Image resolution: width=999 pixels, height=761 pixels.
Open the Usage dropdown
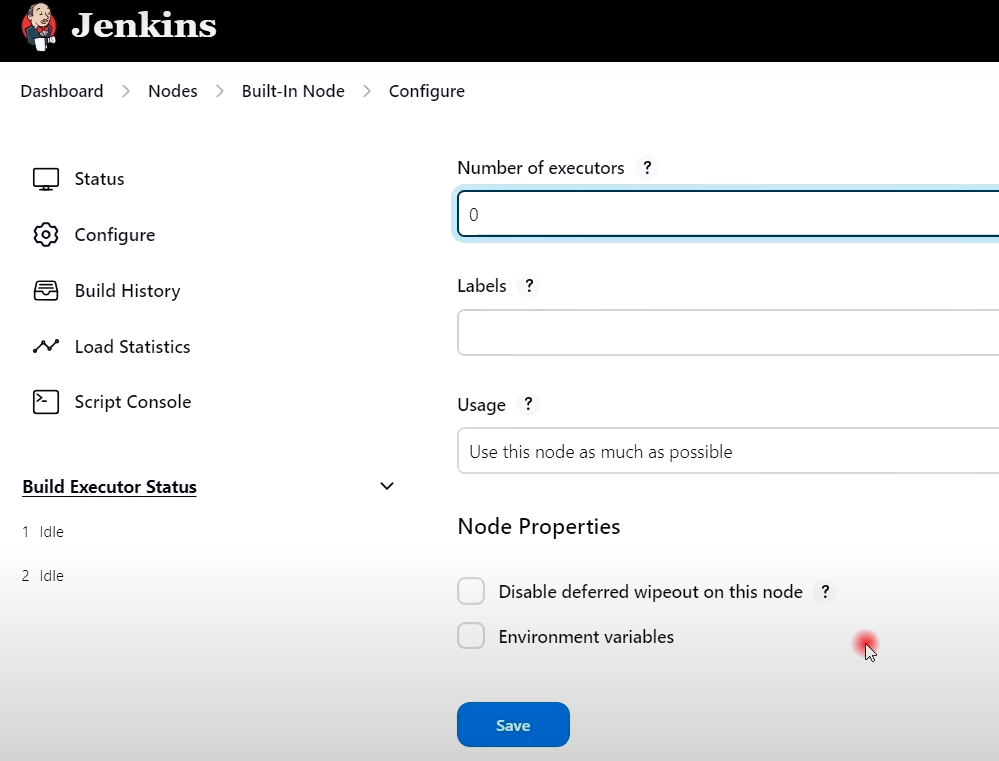click(x=728, y=452)
